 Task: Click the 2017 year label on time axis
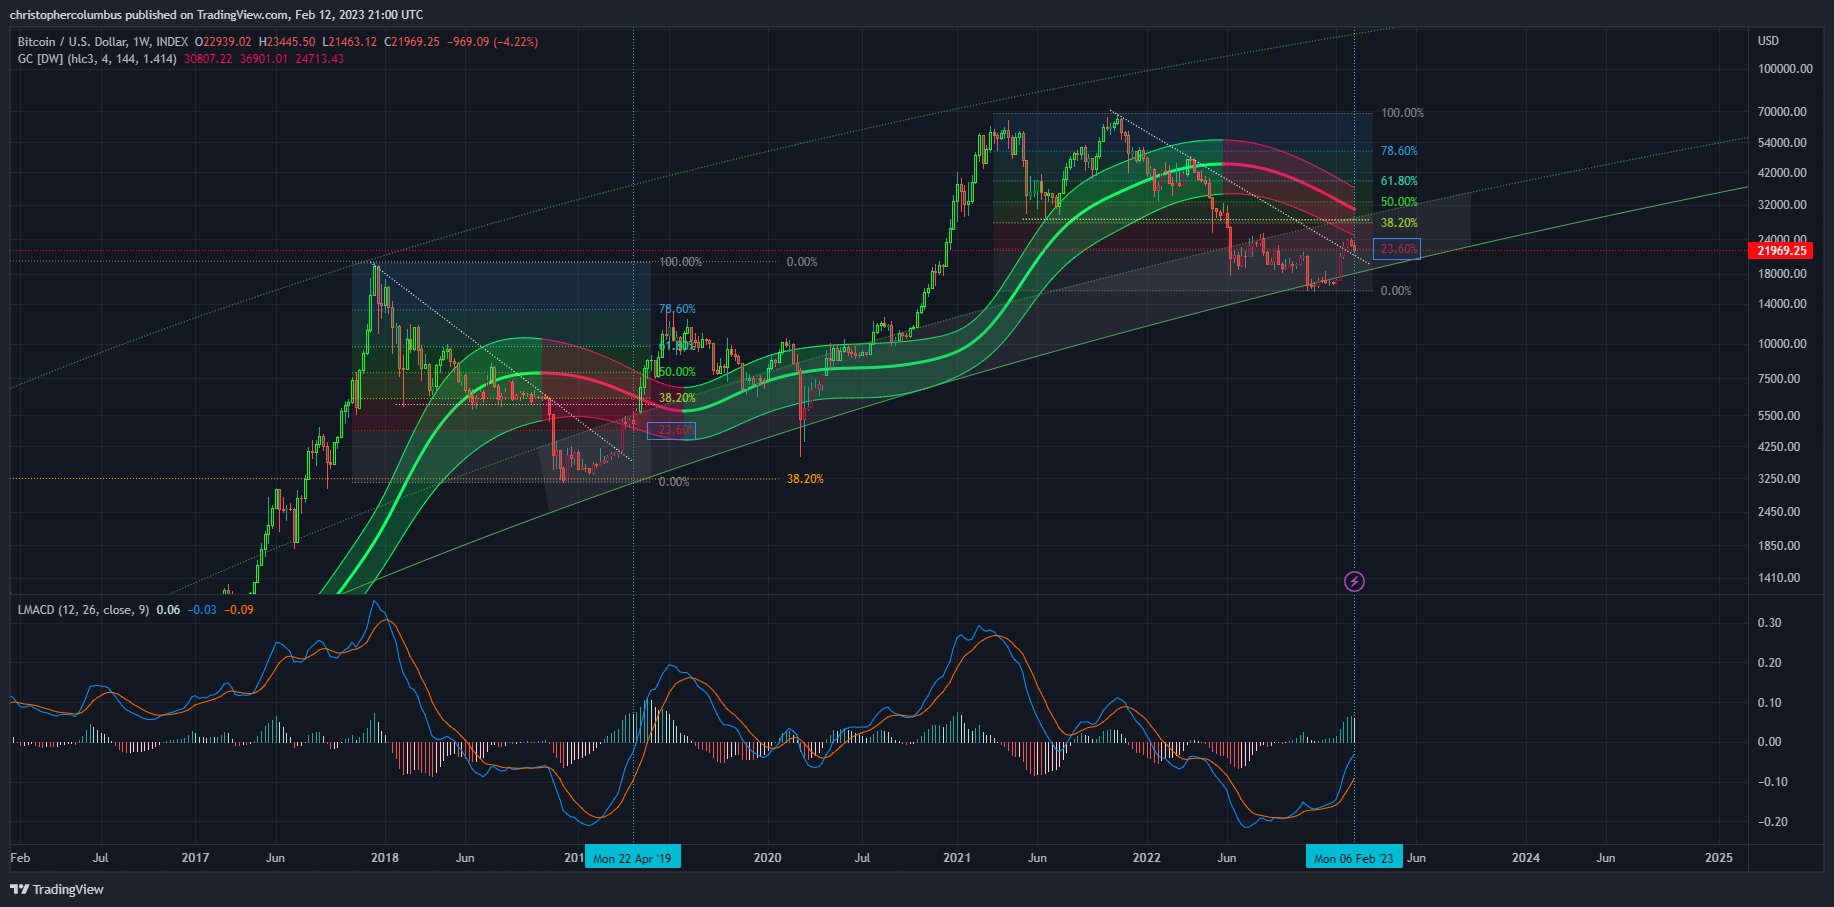196,858
